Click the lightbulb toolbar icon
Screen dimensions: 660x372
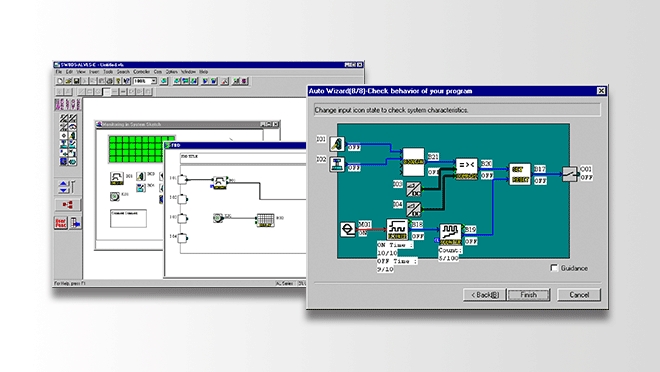118,81
